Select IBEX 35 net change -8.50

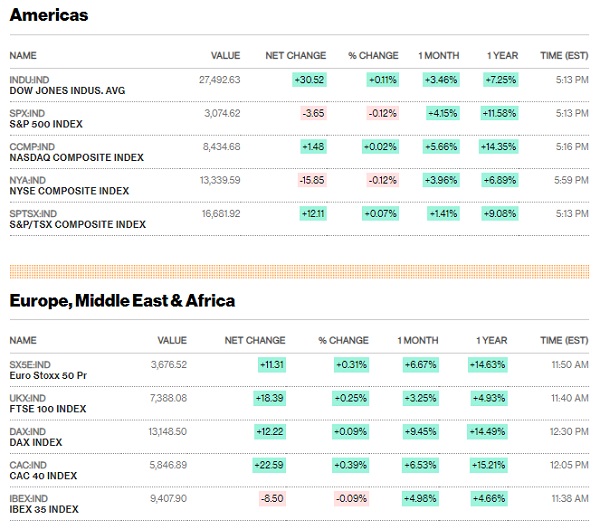[x=272, y=498]
